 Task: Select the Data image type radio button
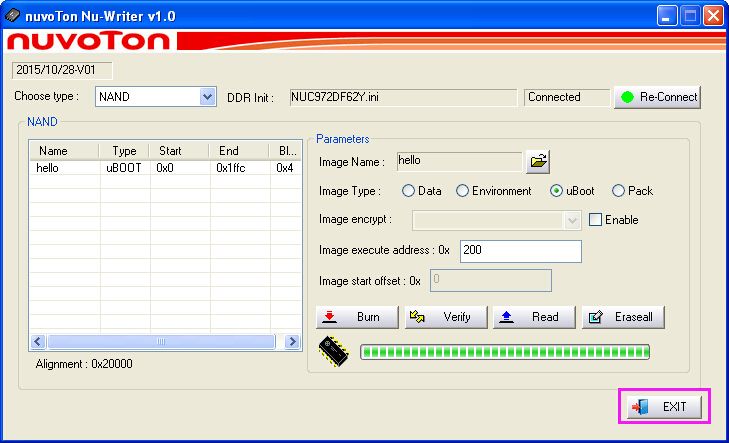point(409,191)
